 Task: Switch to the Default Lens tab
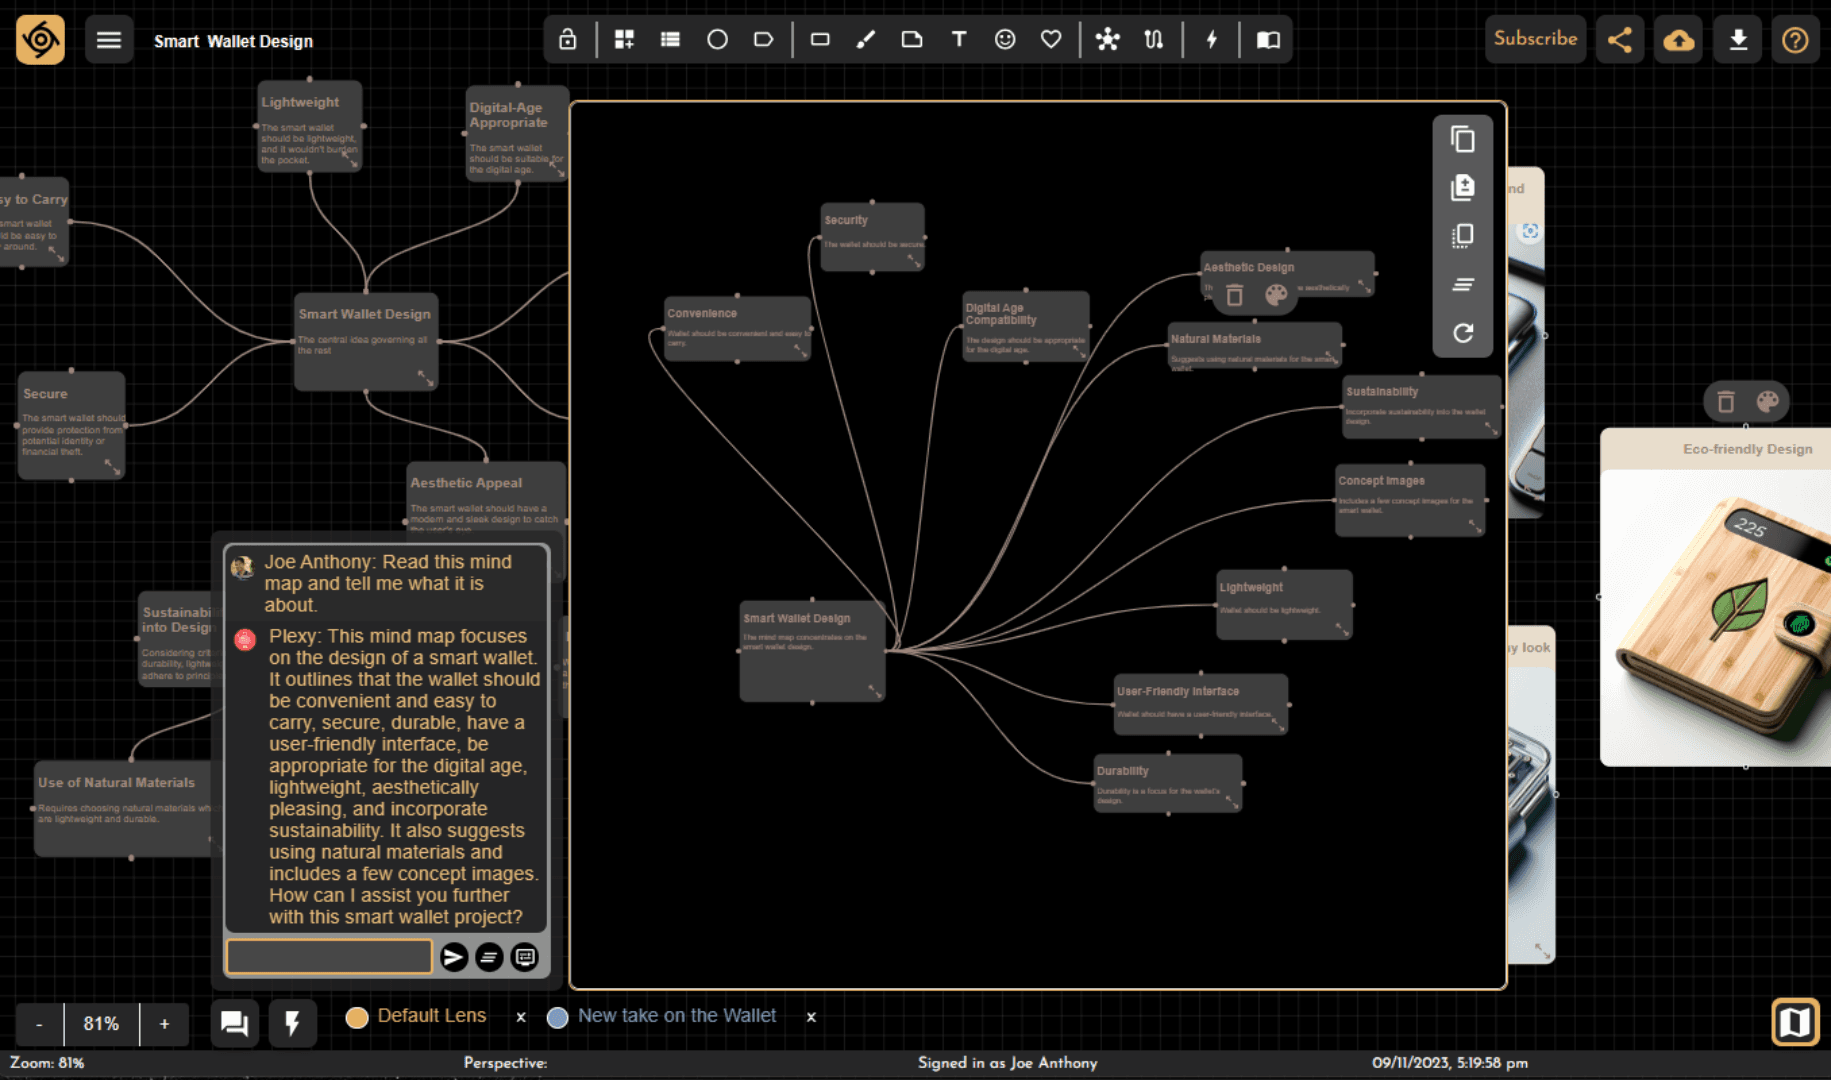click(431, 1016)
